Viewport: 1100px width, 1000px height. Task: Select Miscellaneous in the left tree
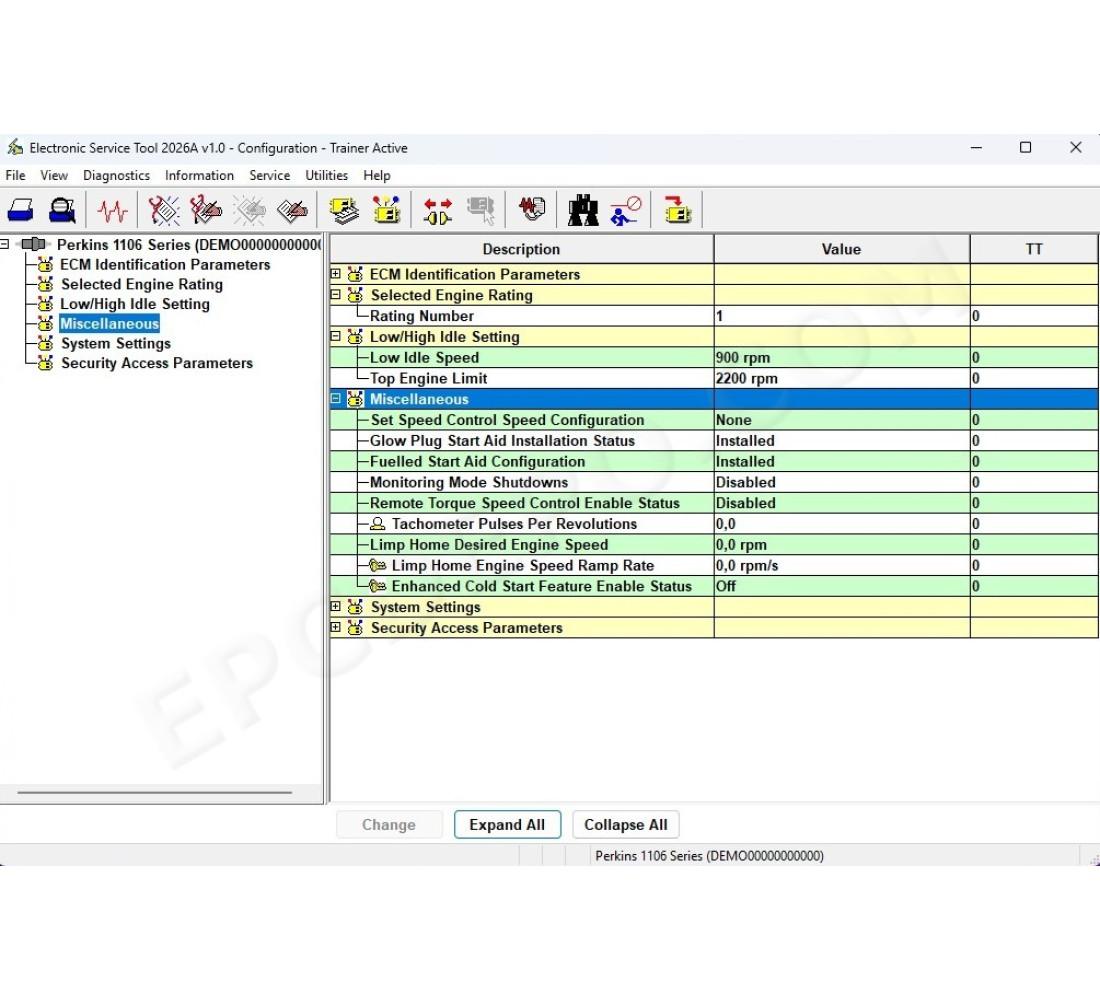click(x=109, y=324)
